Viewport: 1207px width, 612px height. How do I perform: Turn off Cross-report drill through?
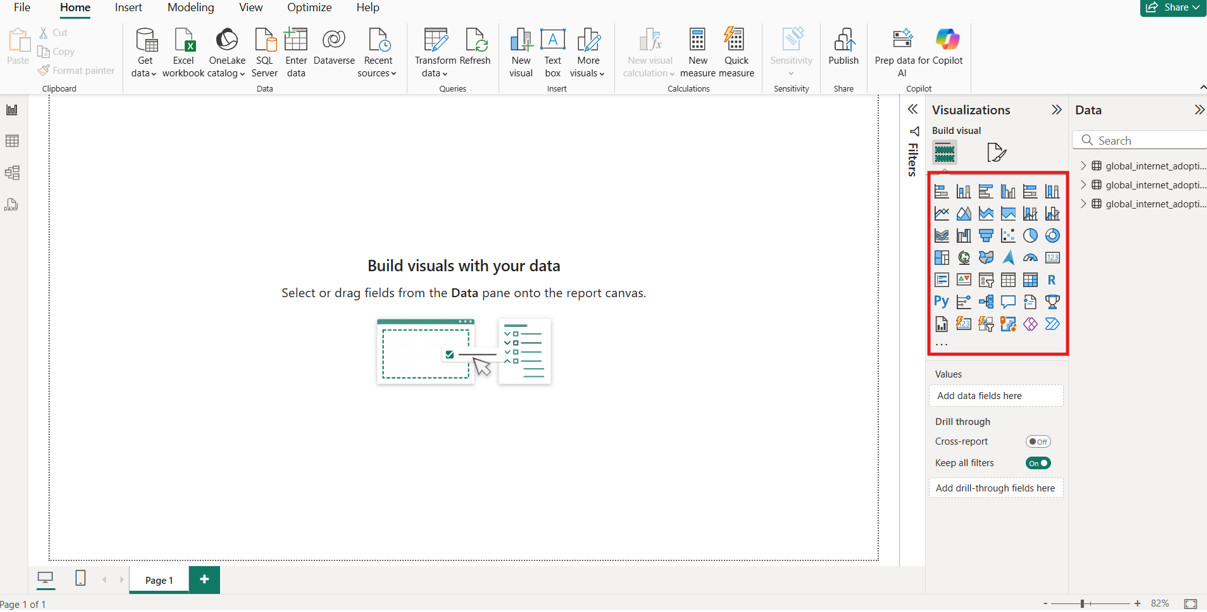1038,441
